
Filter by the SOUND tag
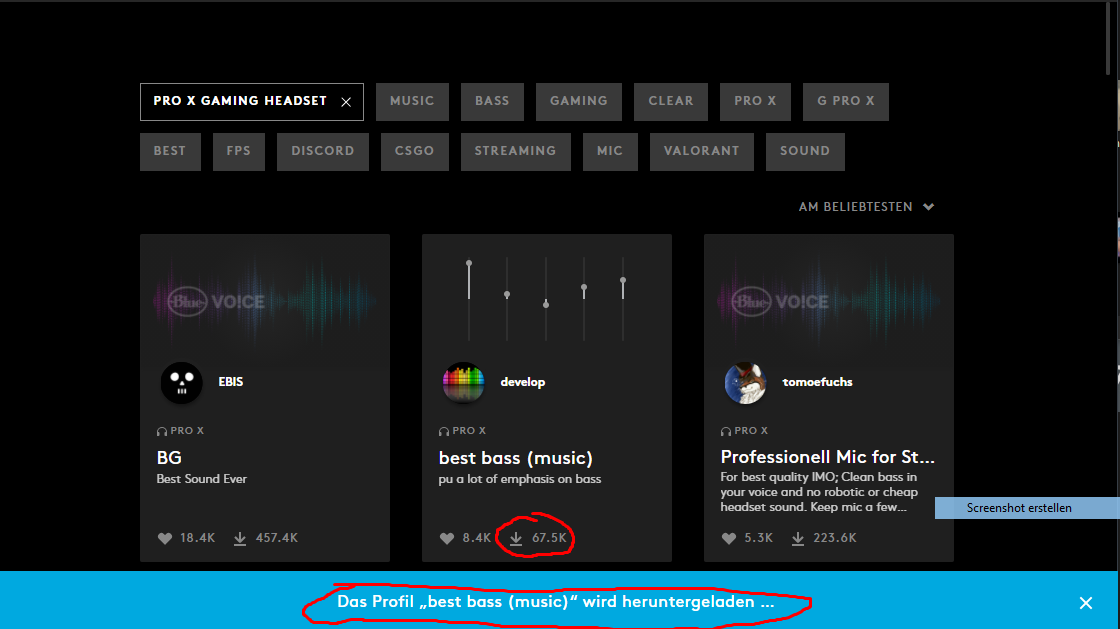805,151
